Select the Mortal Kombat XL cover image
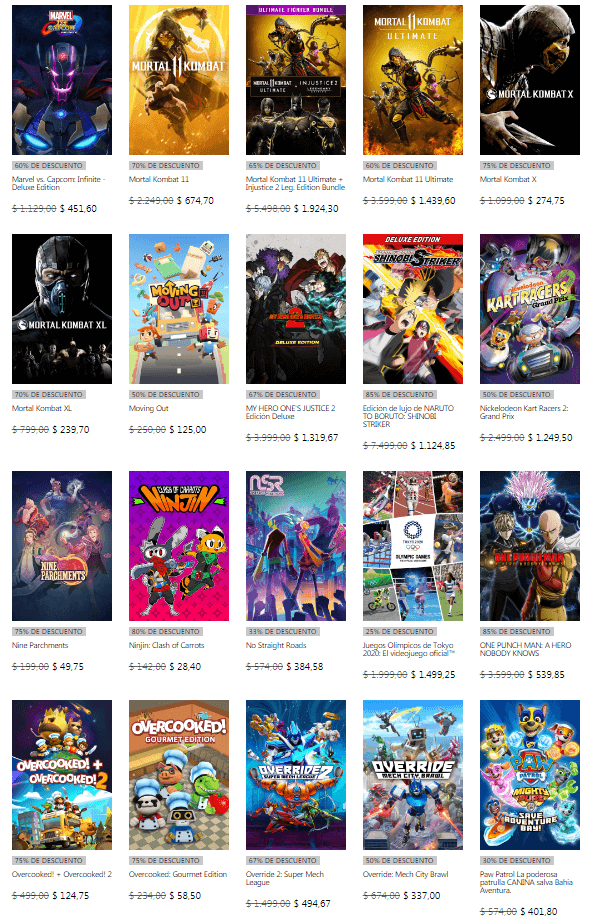597x922 pixels. click(x=62, y=309)
